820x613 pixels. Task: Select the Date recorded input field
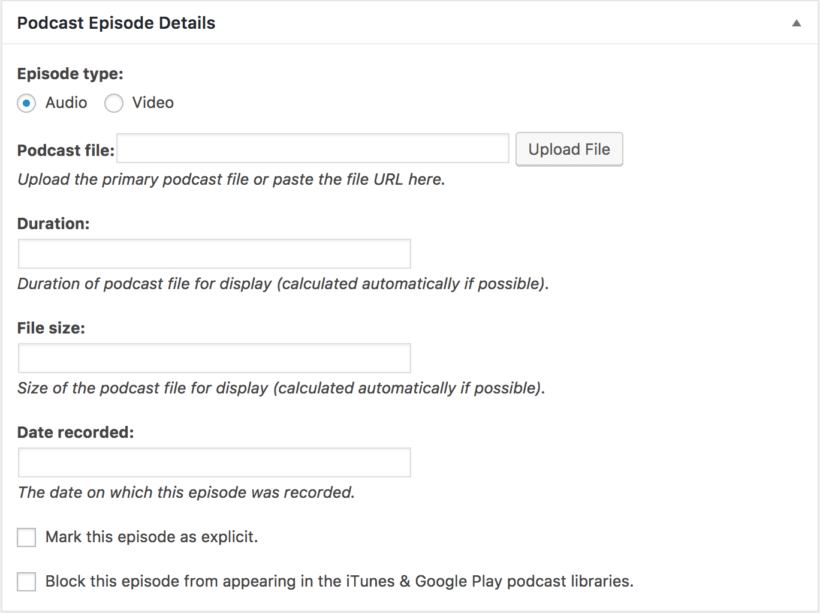pyautogui.click(x=213, y=462)
